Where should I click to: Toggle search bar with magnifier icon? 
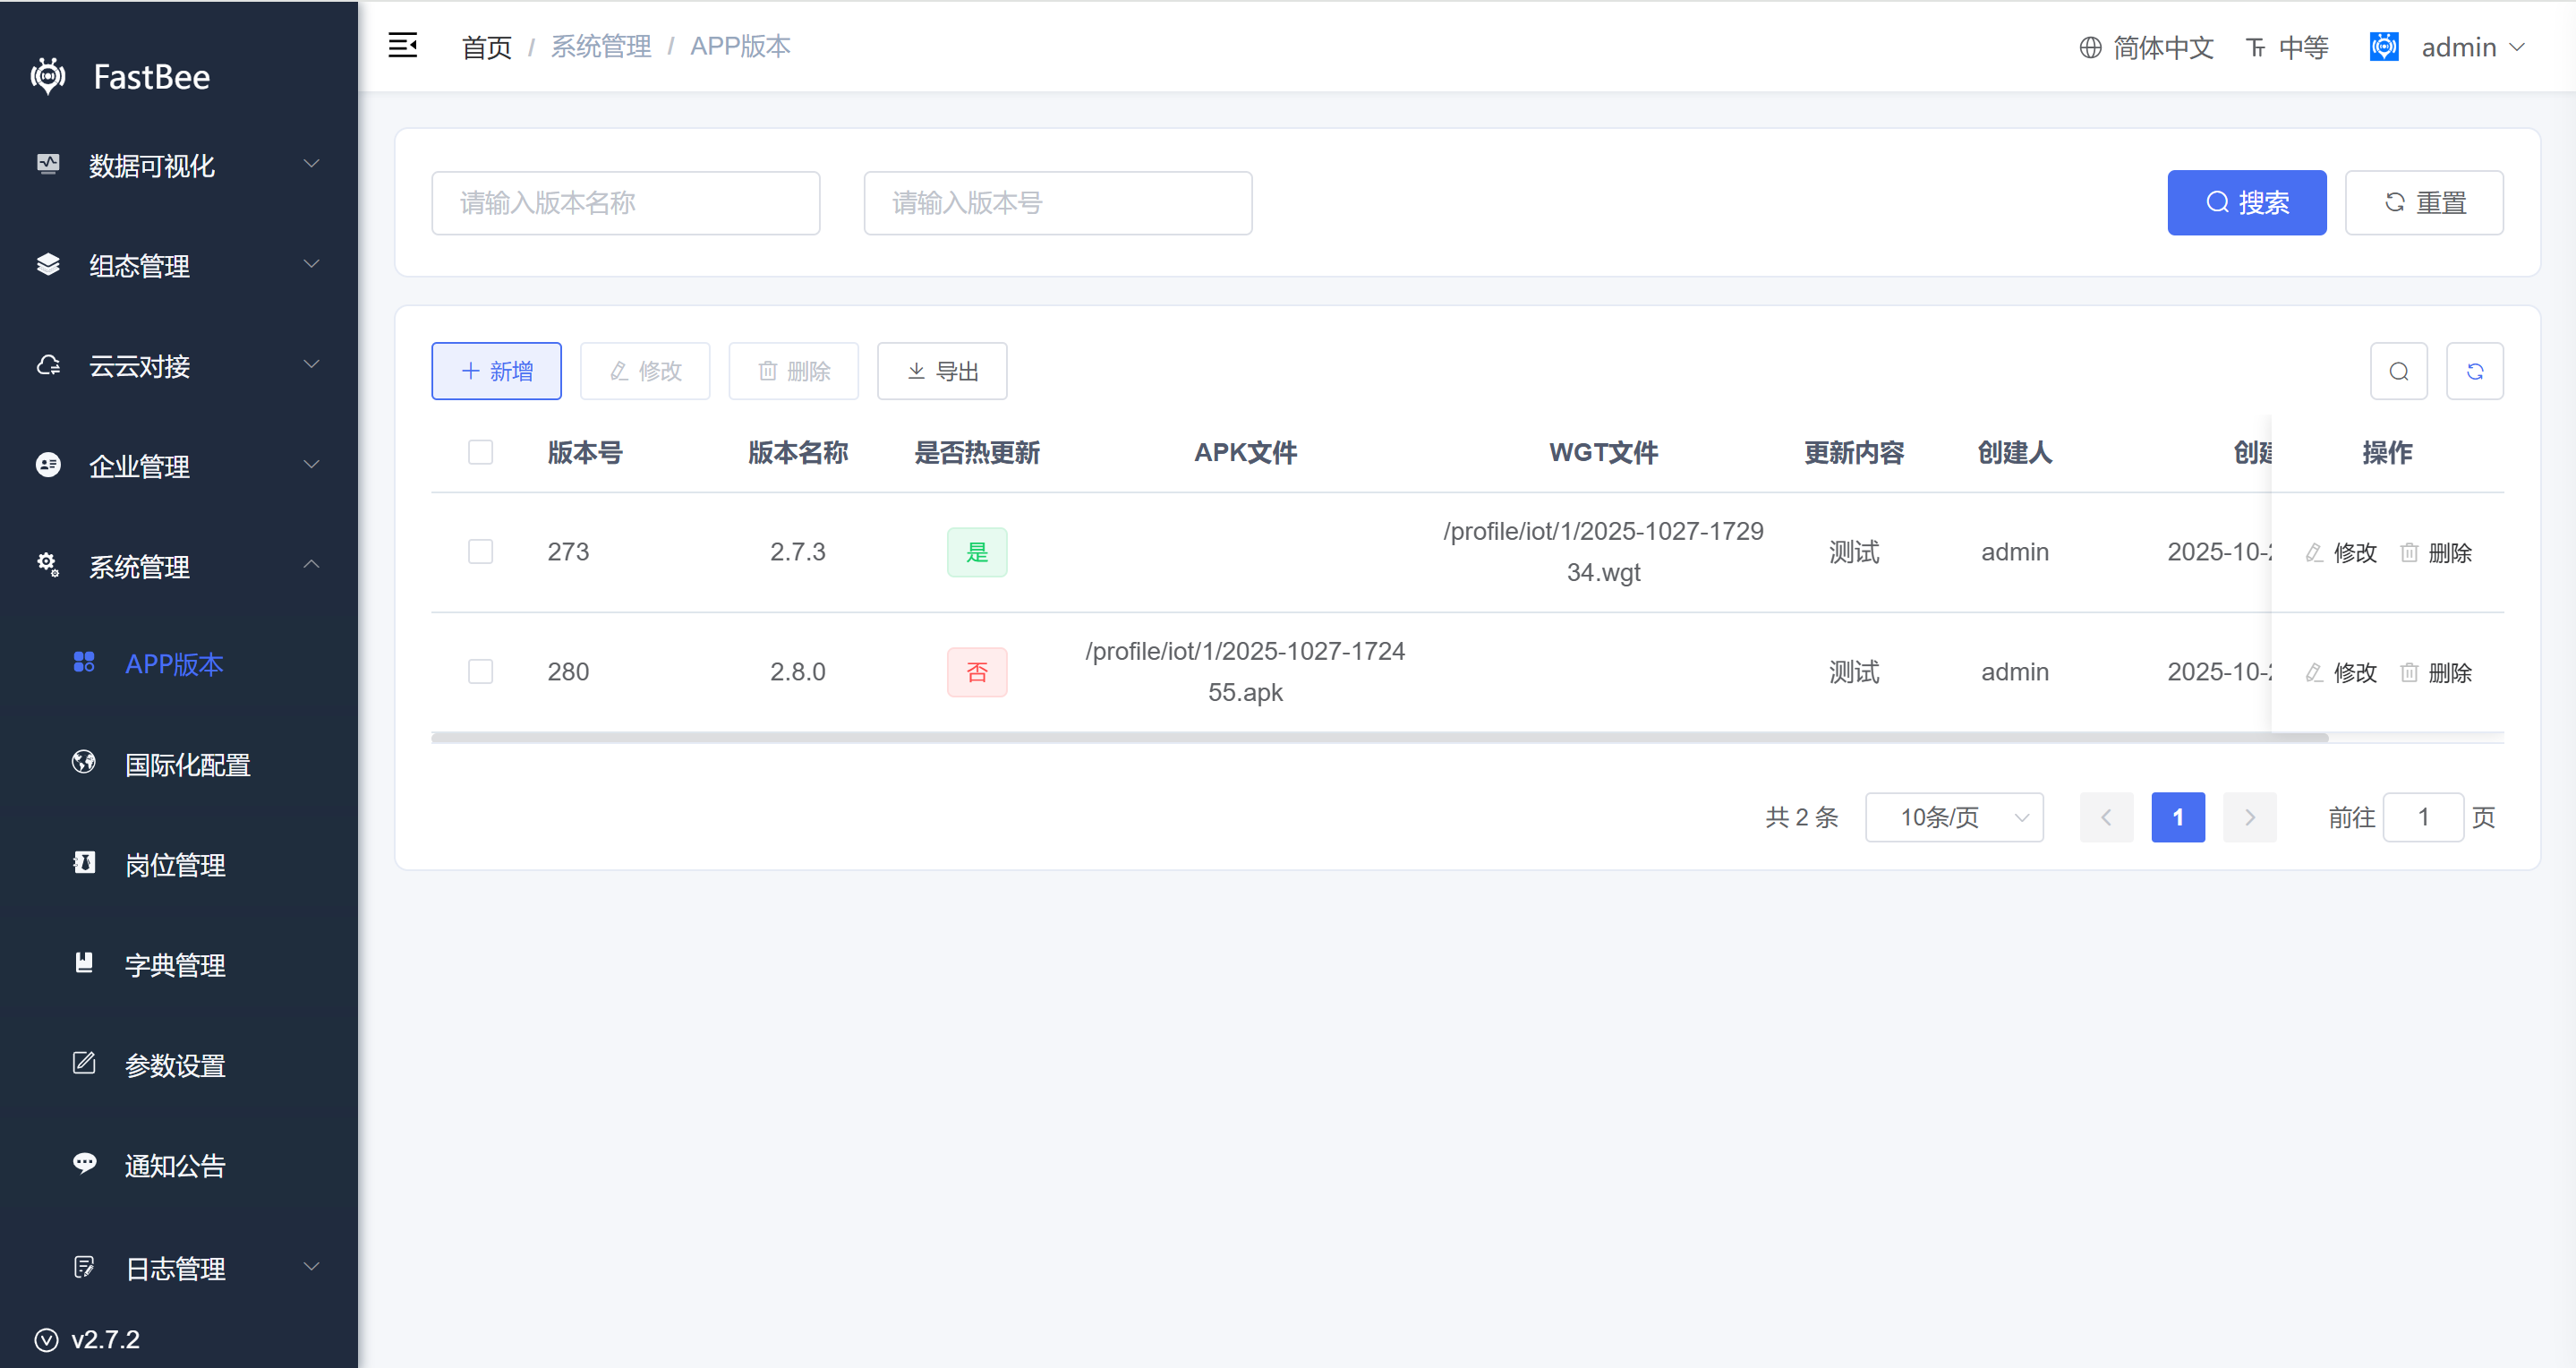tap(2398, 371)
